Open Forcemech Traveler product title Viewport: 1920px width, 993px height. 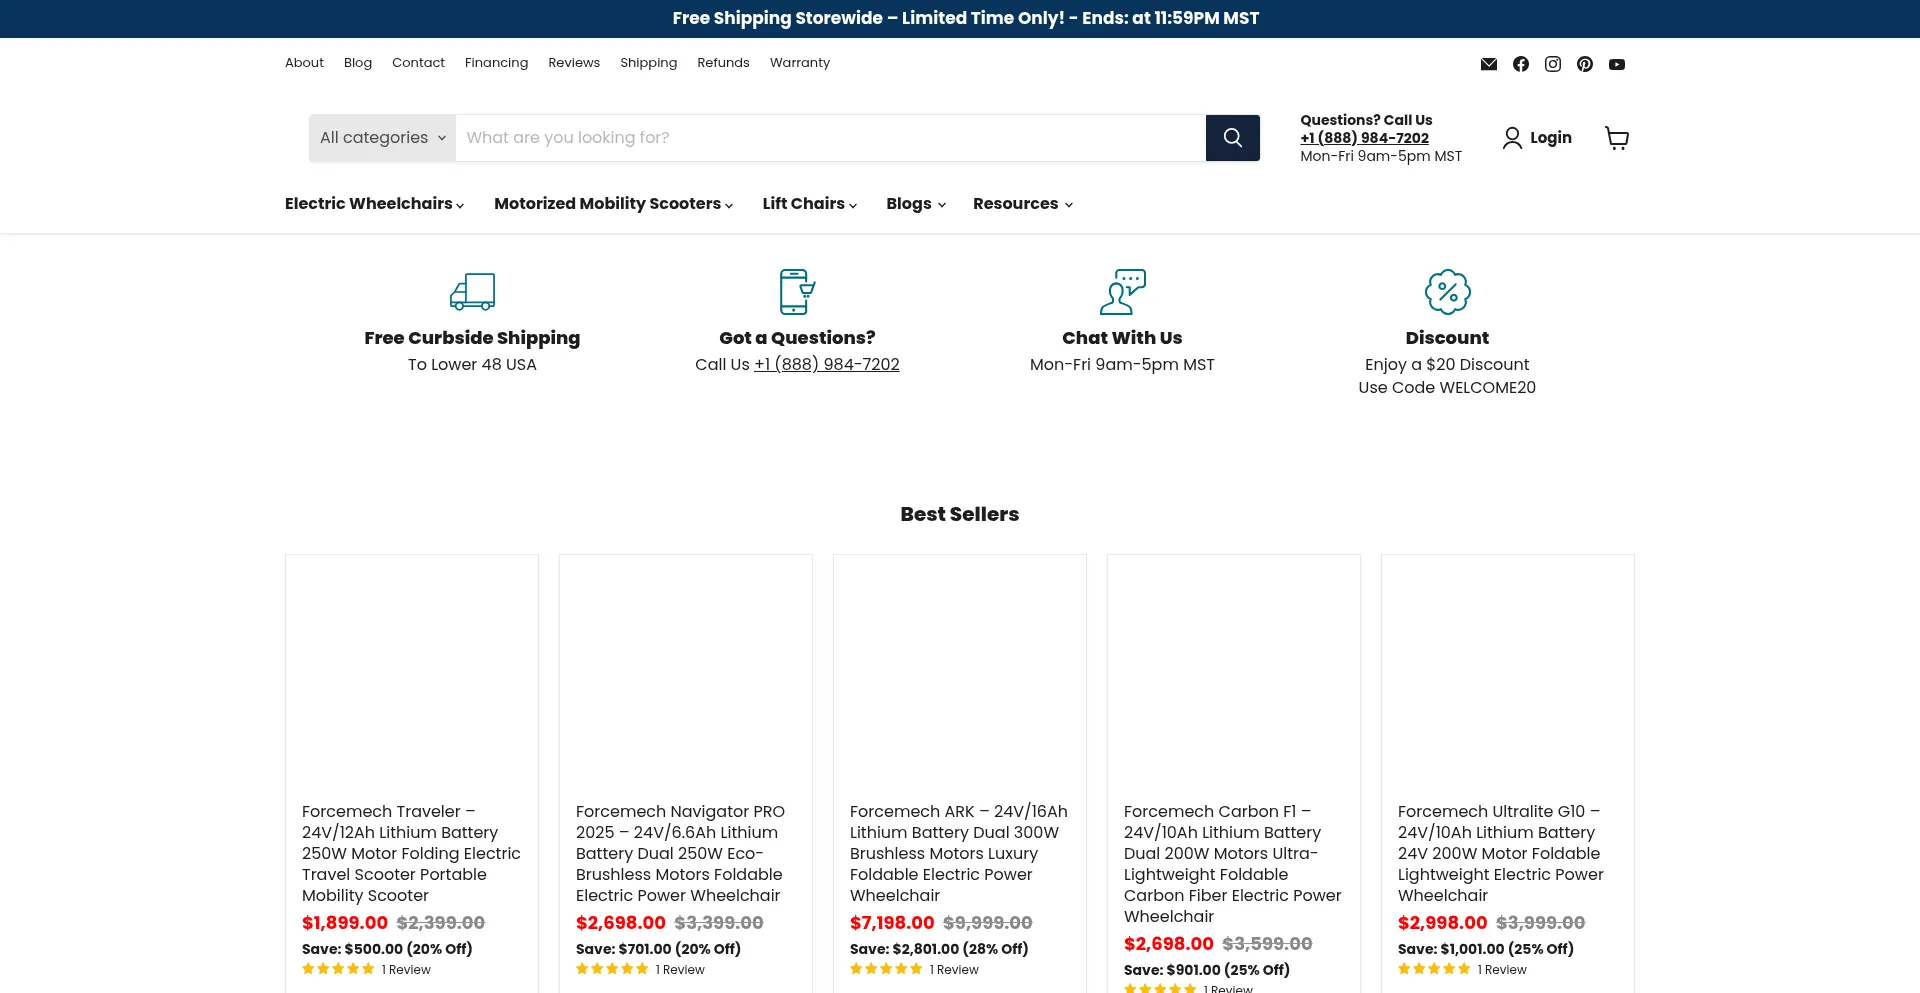coord(411,853)
